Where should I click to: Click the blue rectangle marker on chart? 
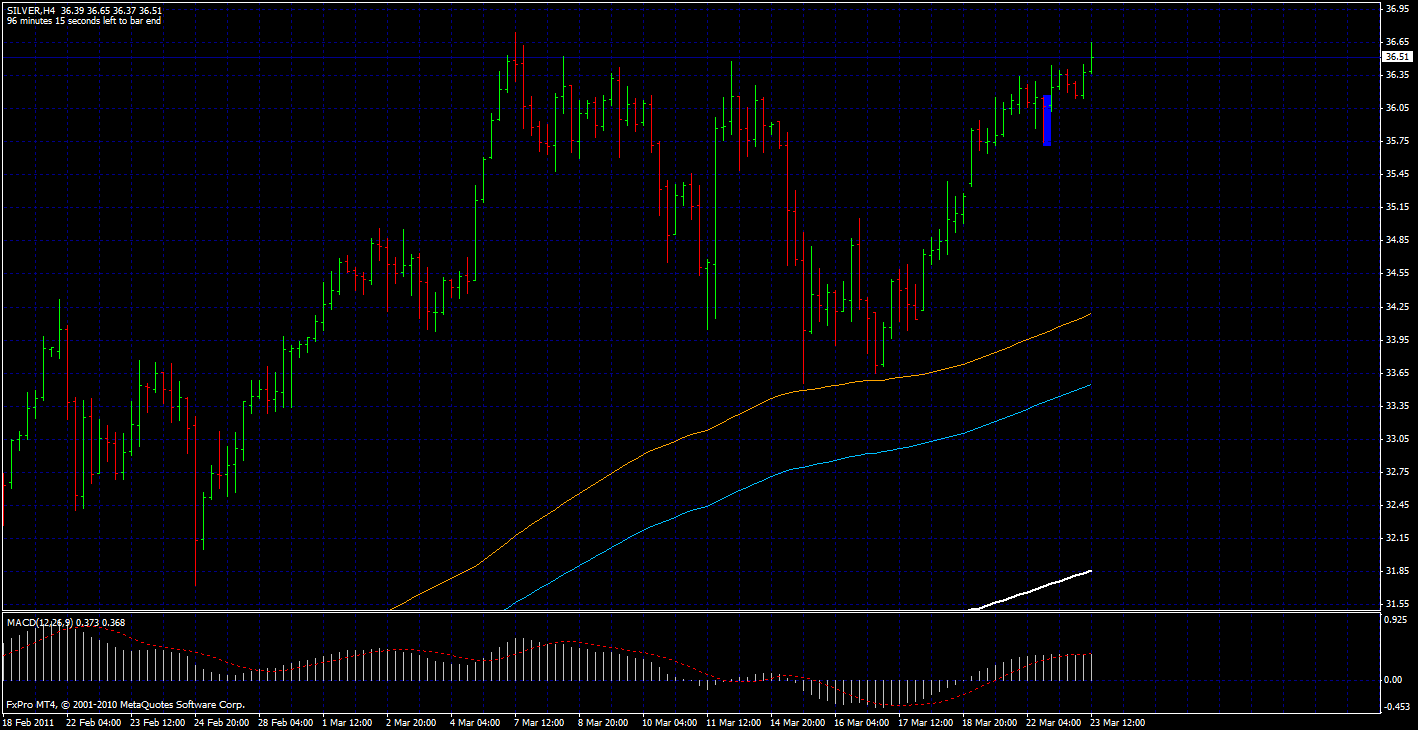1047,121
